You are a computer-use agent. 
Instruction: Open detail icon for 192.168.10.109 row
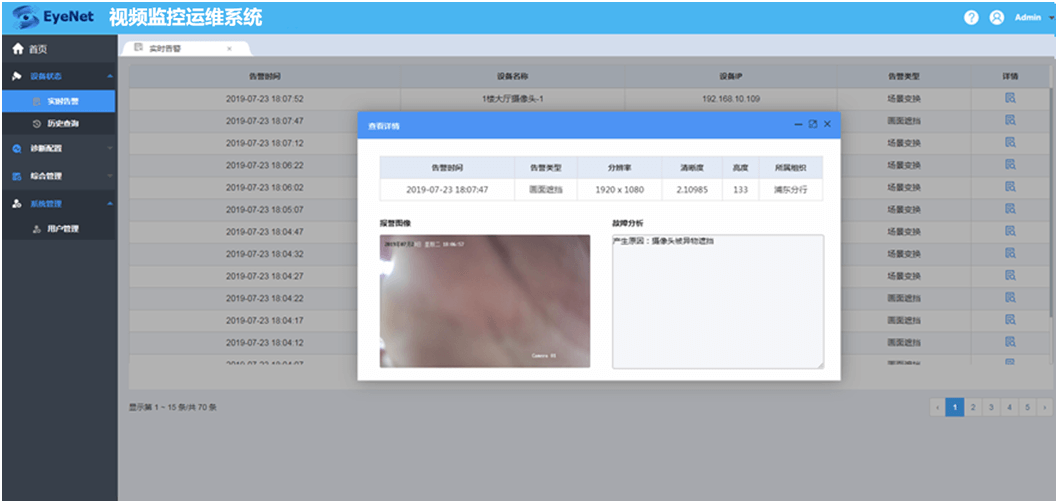point(1010,99)
